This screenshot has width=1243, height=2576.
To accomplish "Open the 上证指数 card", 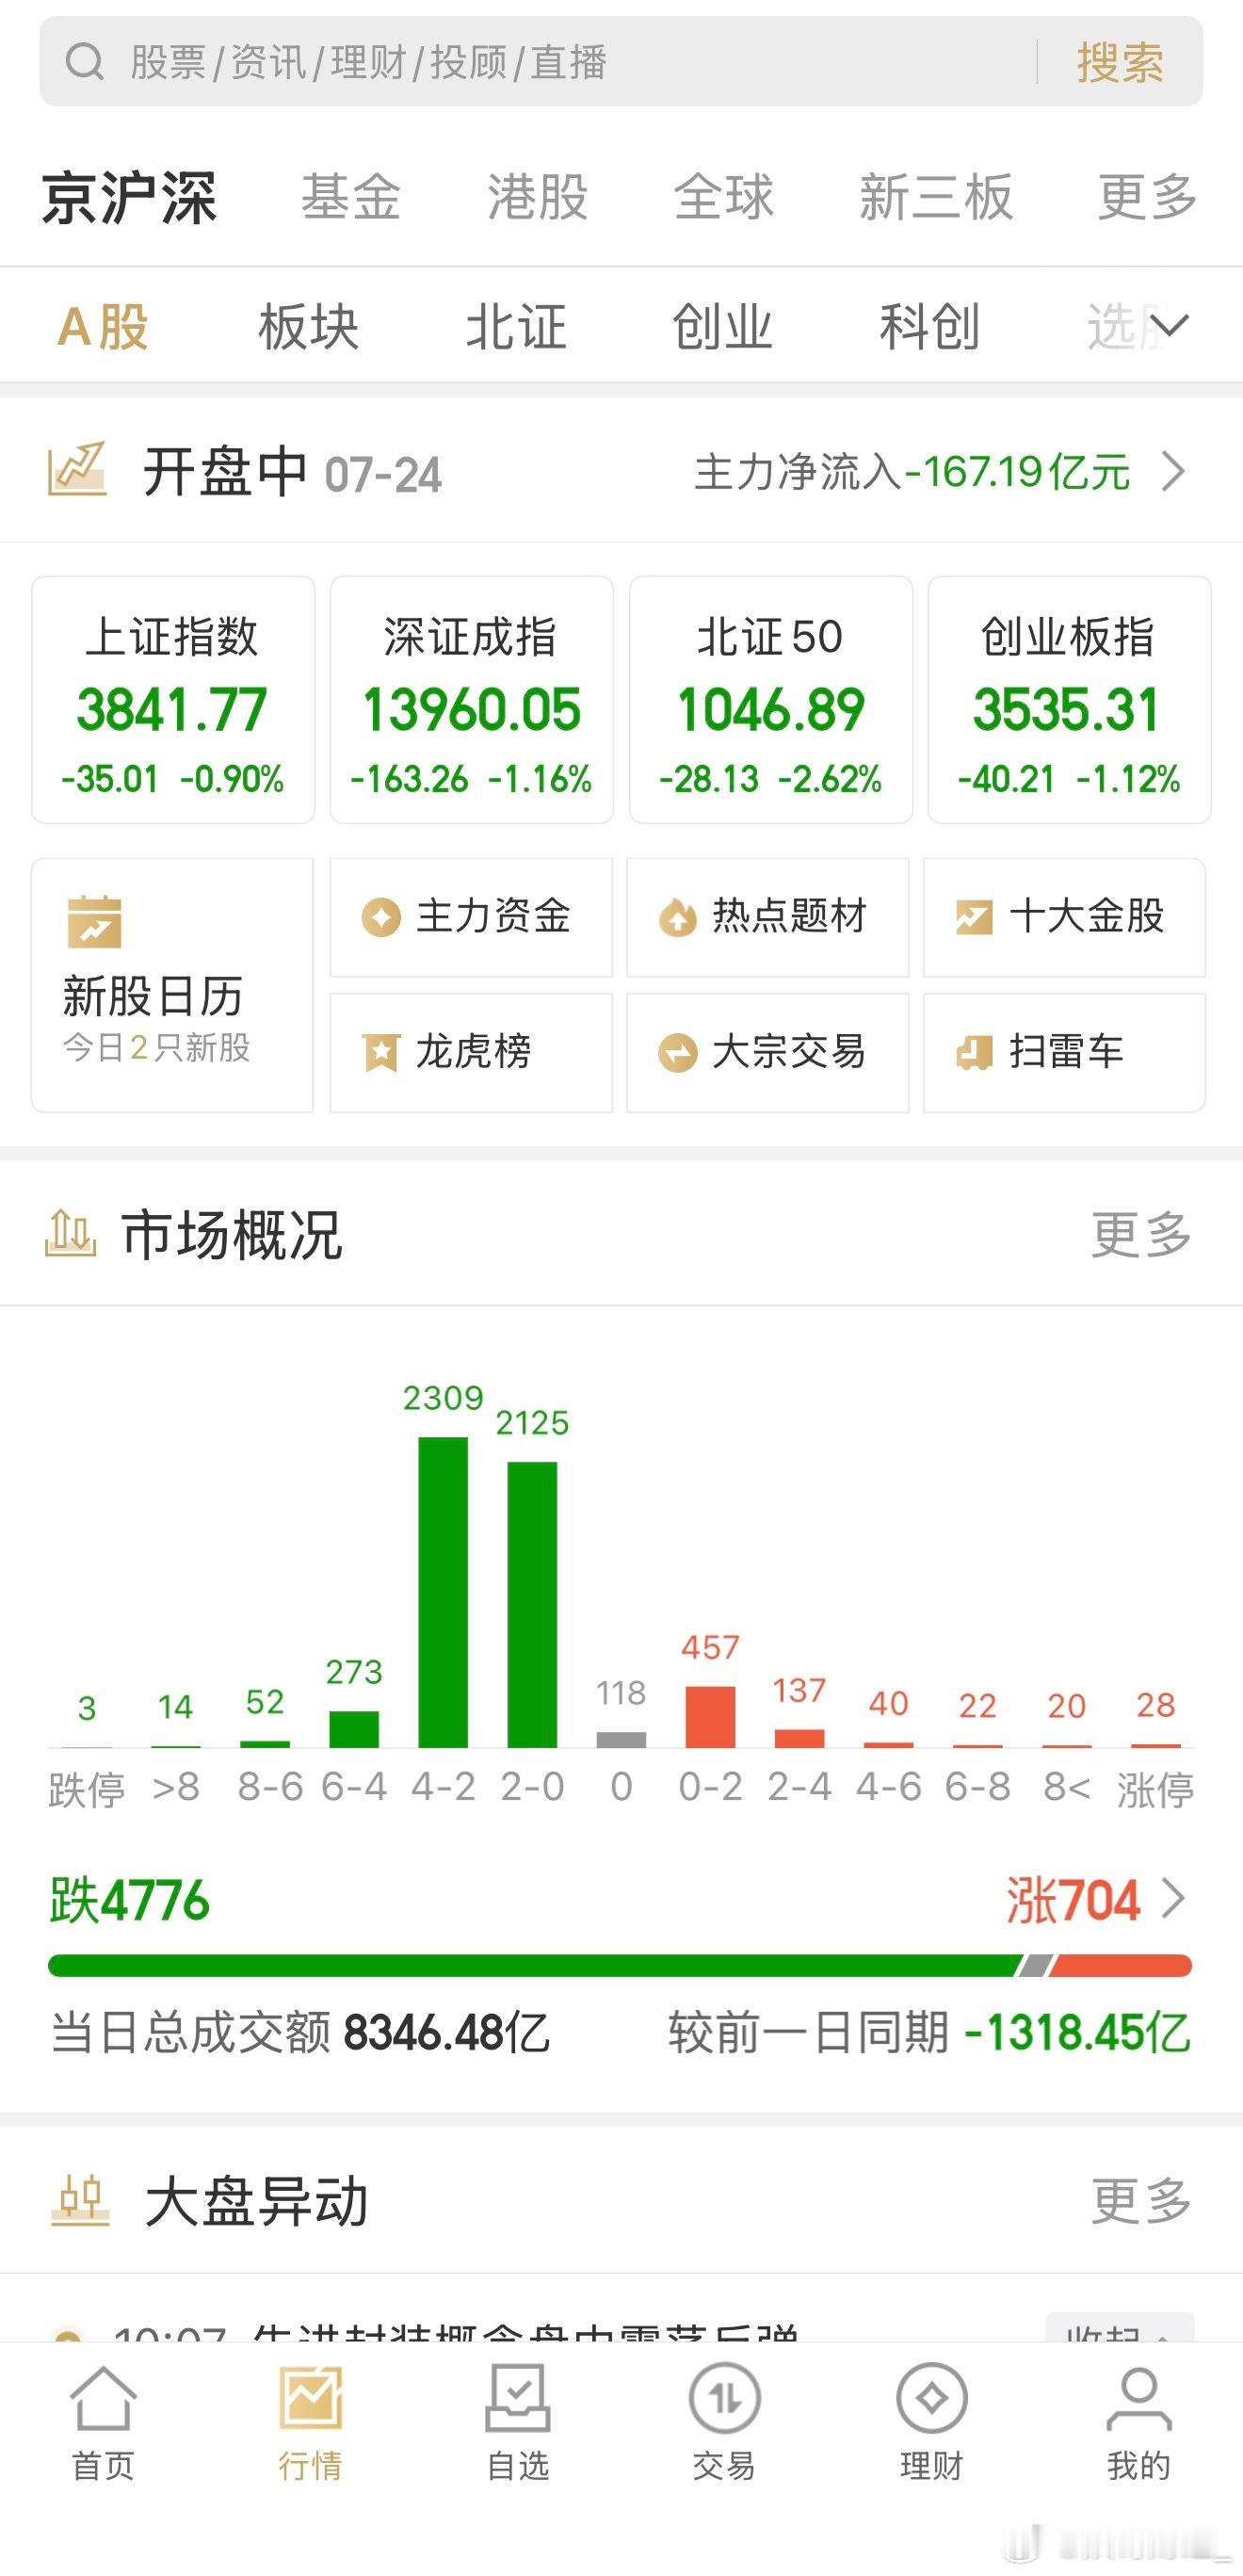I will 173,700.
